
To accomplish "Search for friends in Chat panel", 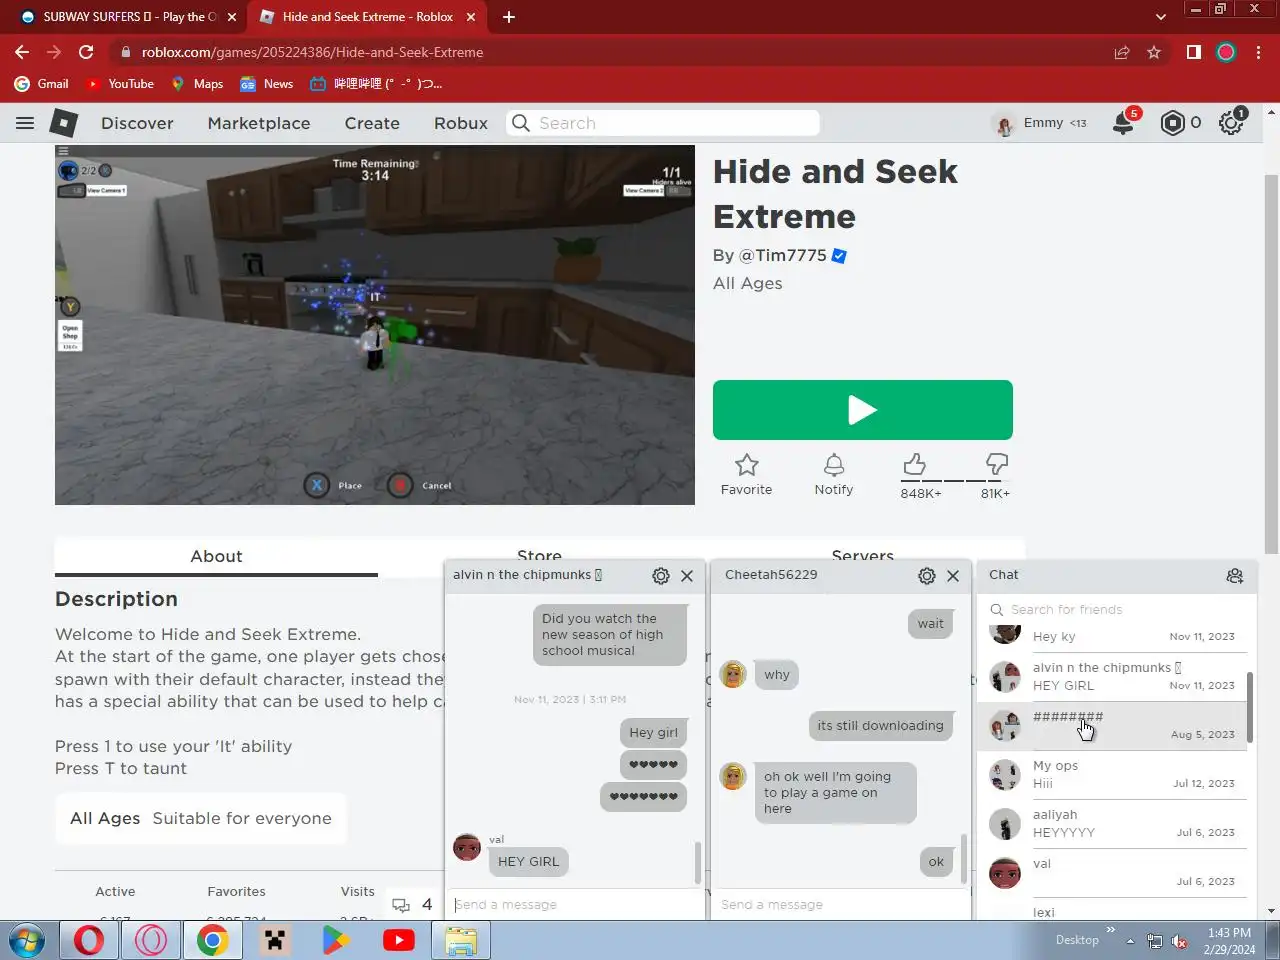I will tap(1116, 610).
